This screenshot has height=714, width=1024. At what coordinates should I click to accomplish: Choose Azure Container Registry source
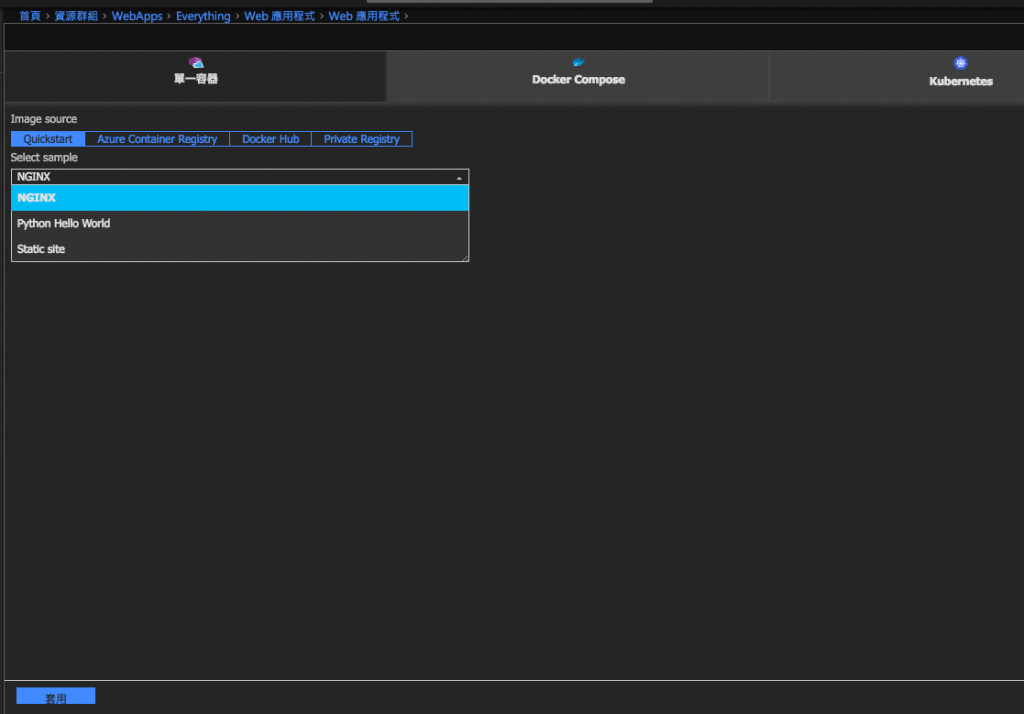click(157, 139)
